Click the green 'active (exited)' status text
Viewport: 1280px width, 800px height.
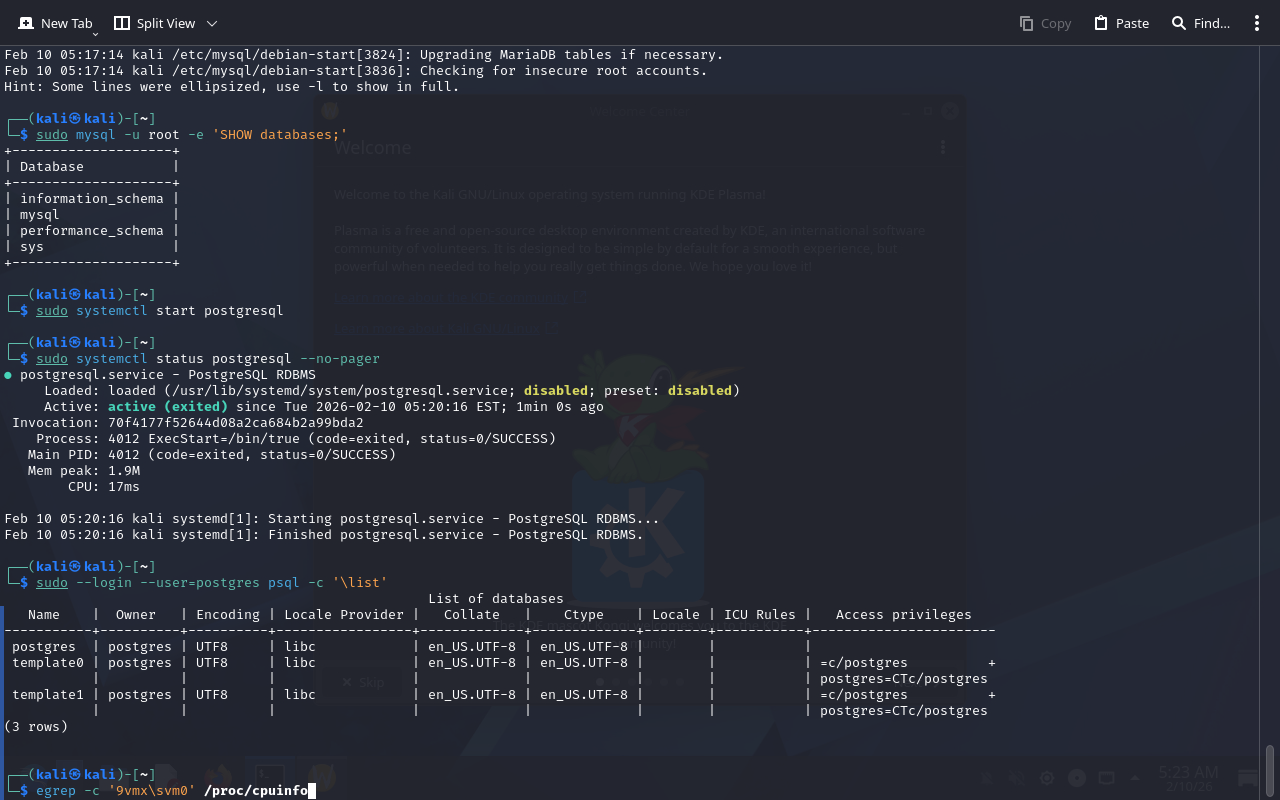point(167,407)
